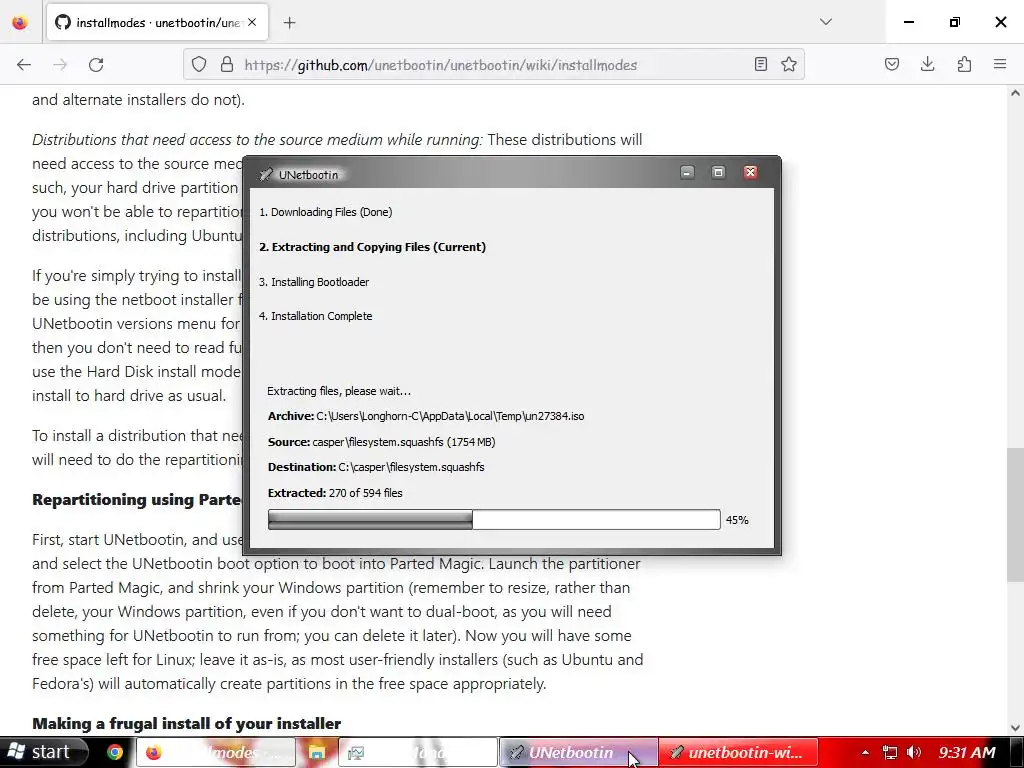Open the Firefox downloads panel
This screenshot has width=1024, height=768.
click(927, 64)
